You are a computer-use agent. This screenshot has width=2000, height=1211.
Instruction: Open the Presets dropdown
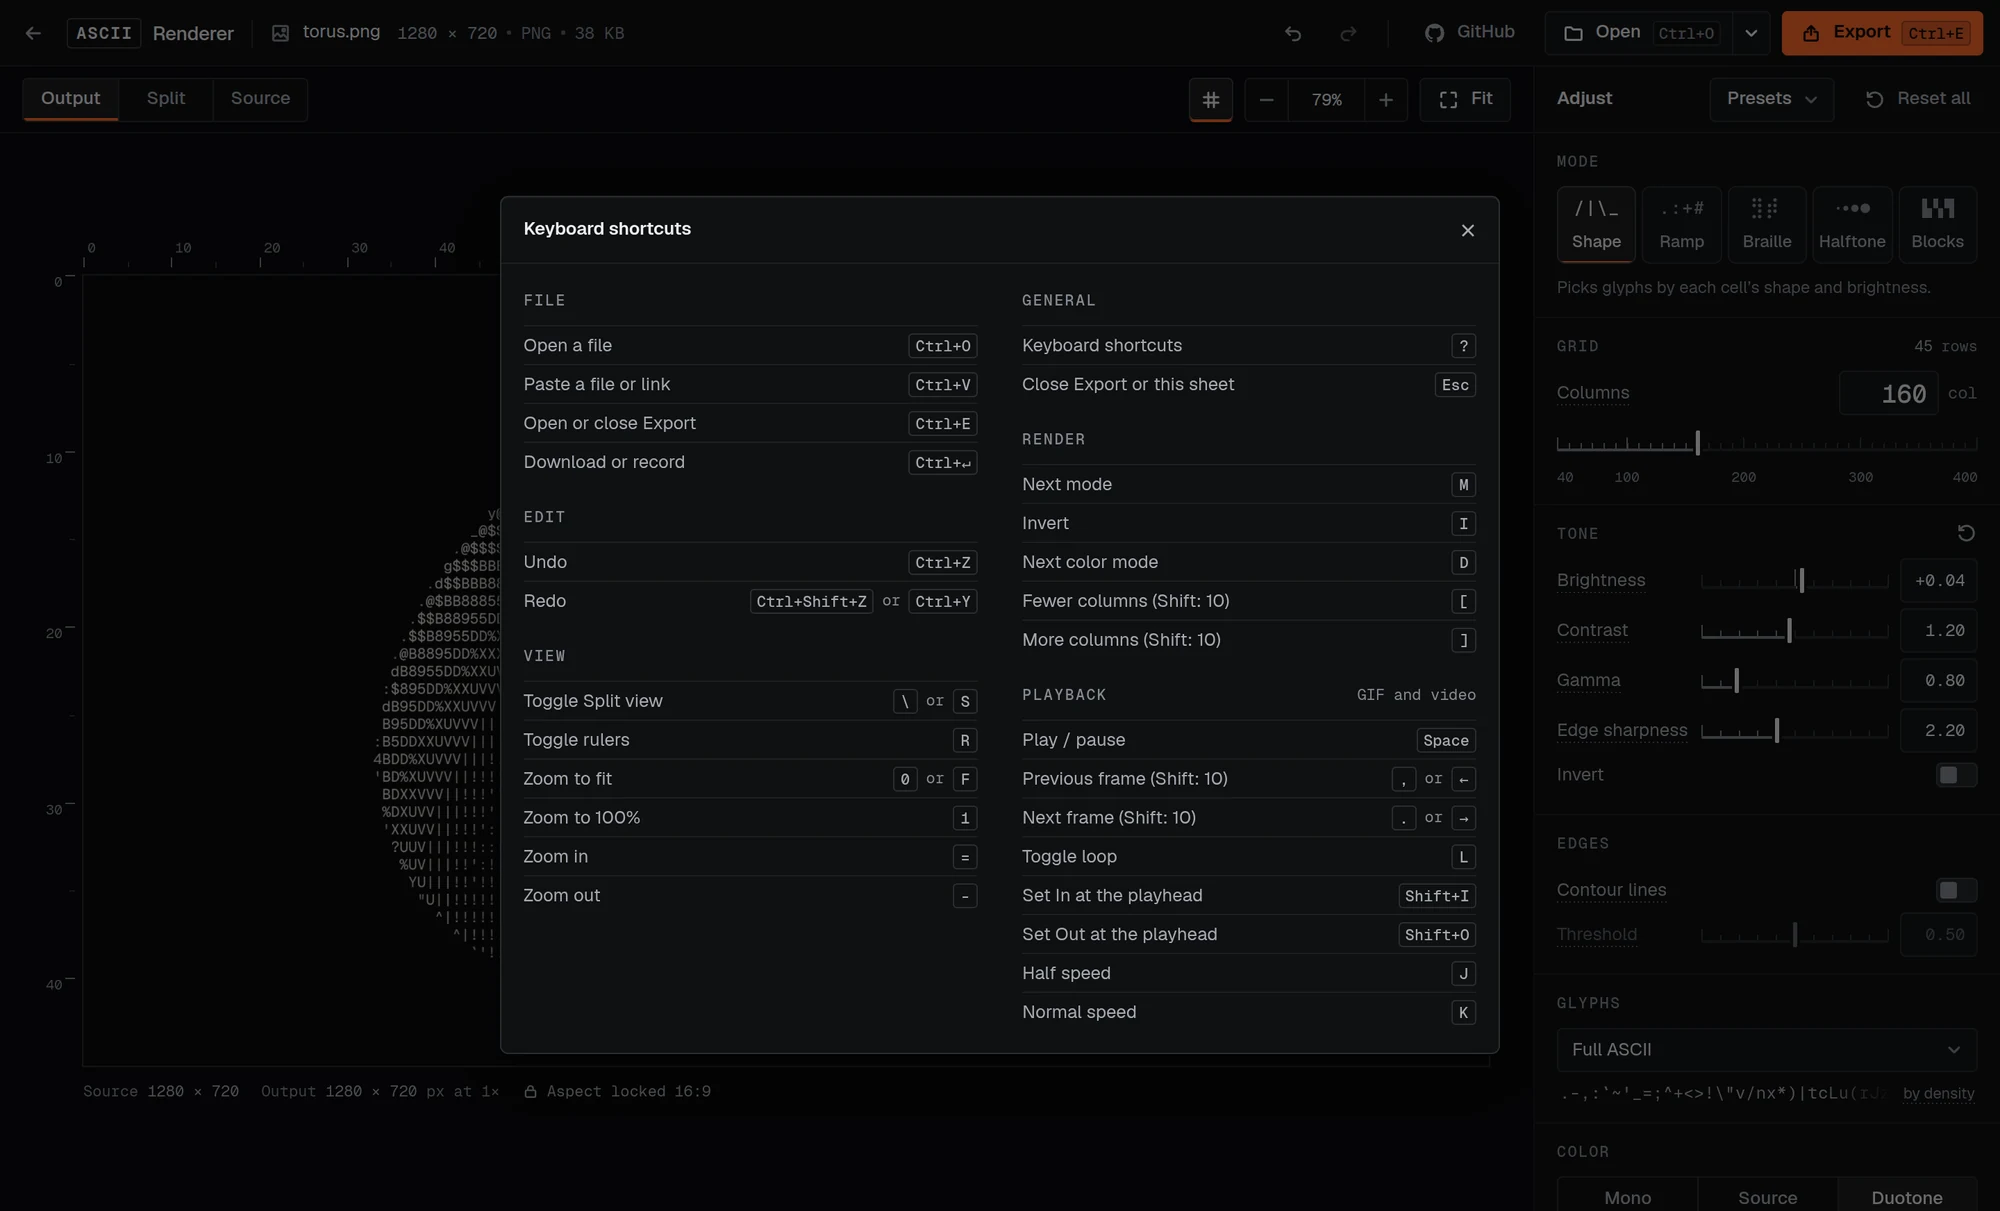coord(1771,99)
